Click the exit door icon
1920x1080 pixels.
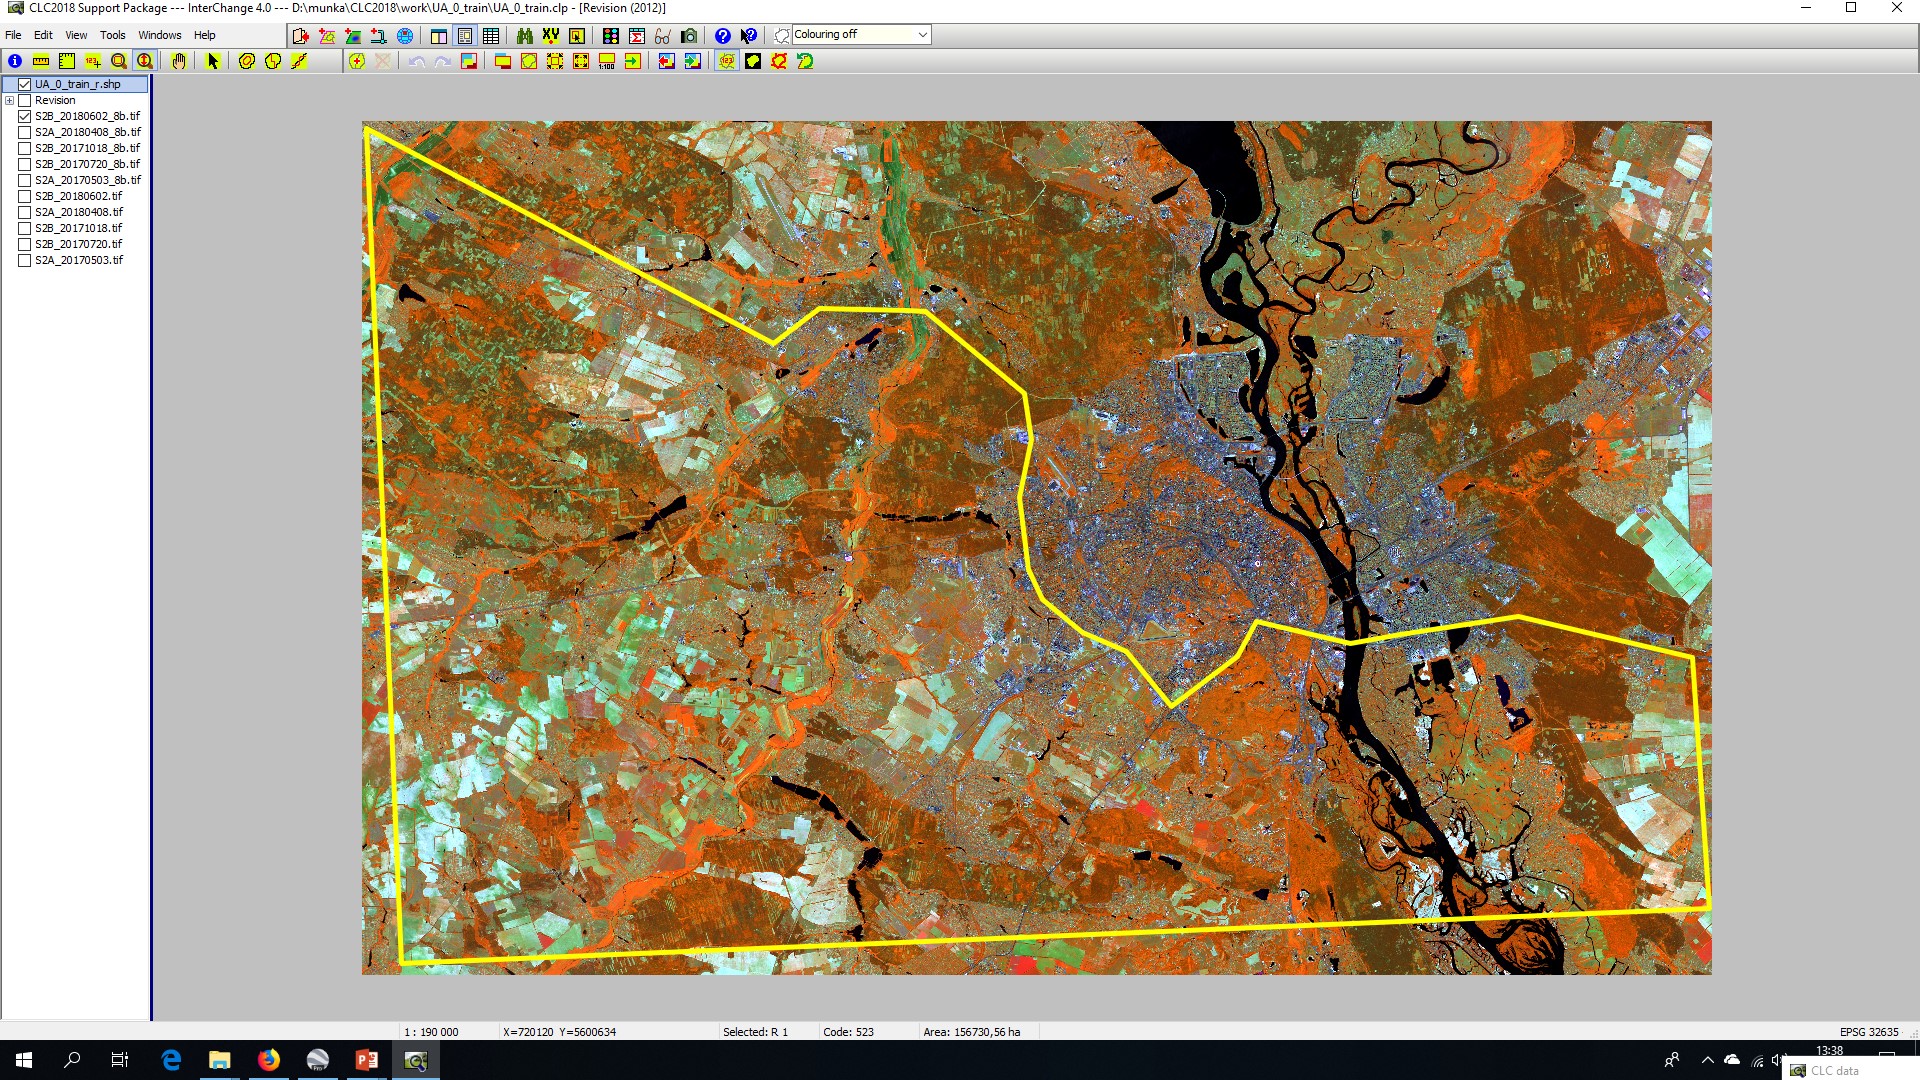pos(301,35)
